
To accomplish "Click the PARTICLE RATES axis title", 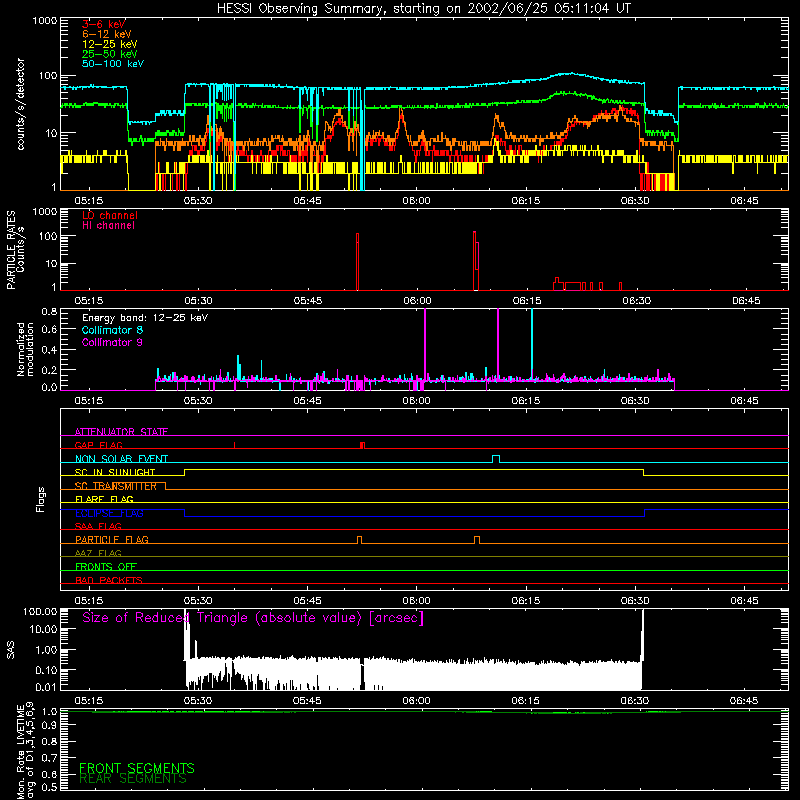I will click(x=11, y=250).
